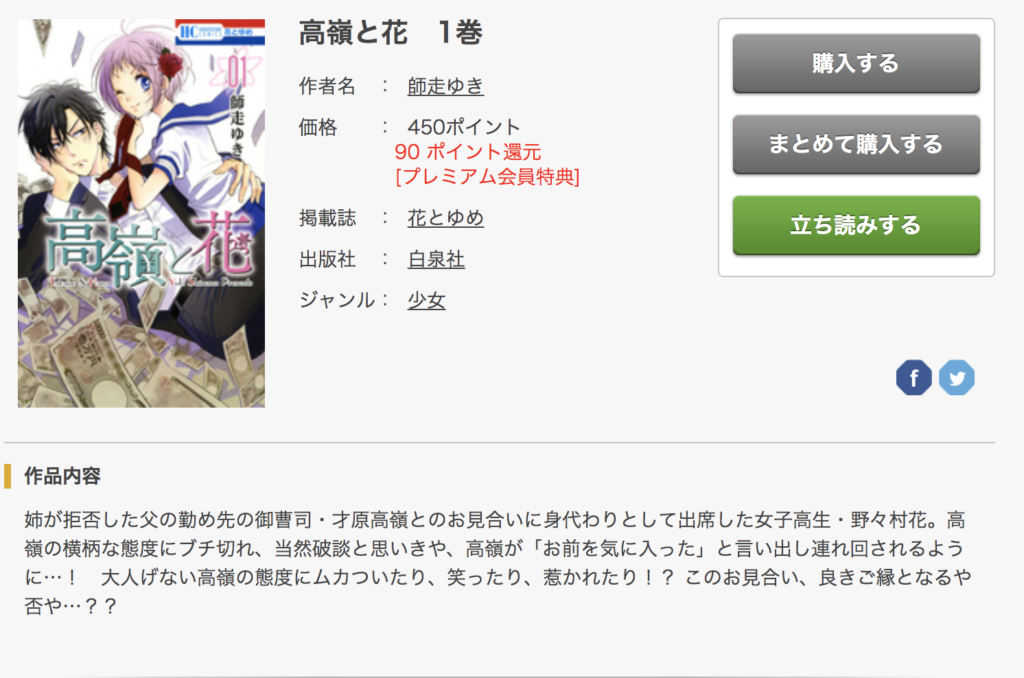Click the title 高嶺と花 1巻
Image resolution: width=1024 pixels, height=678 pixels.
pos(391,33)
